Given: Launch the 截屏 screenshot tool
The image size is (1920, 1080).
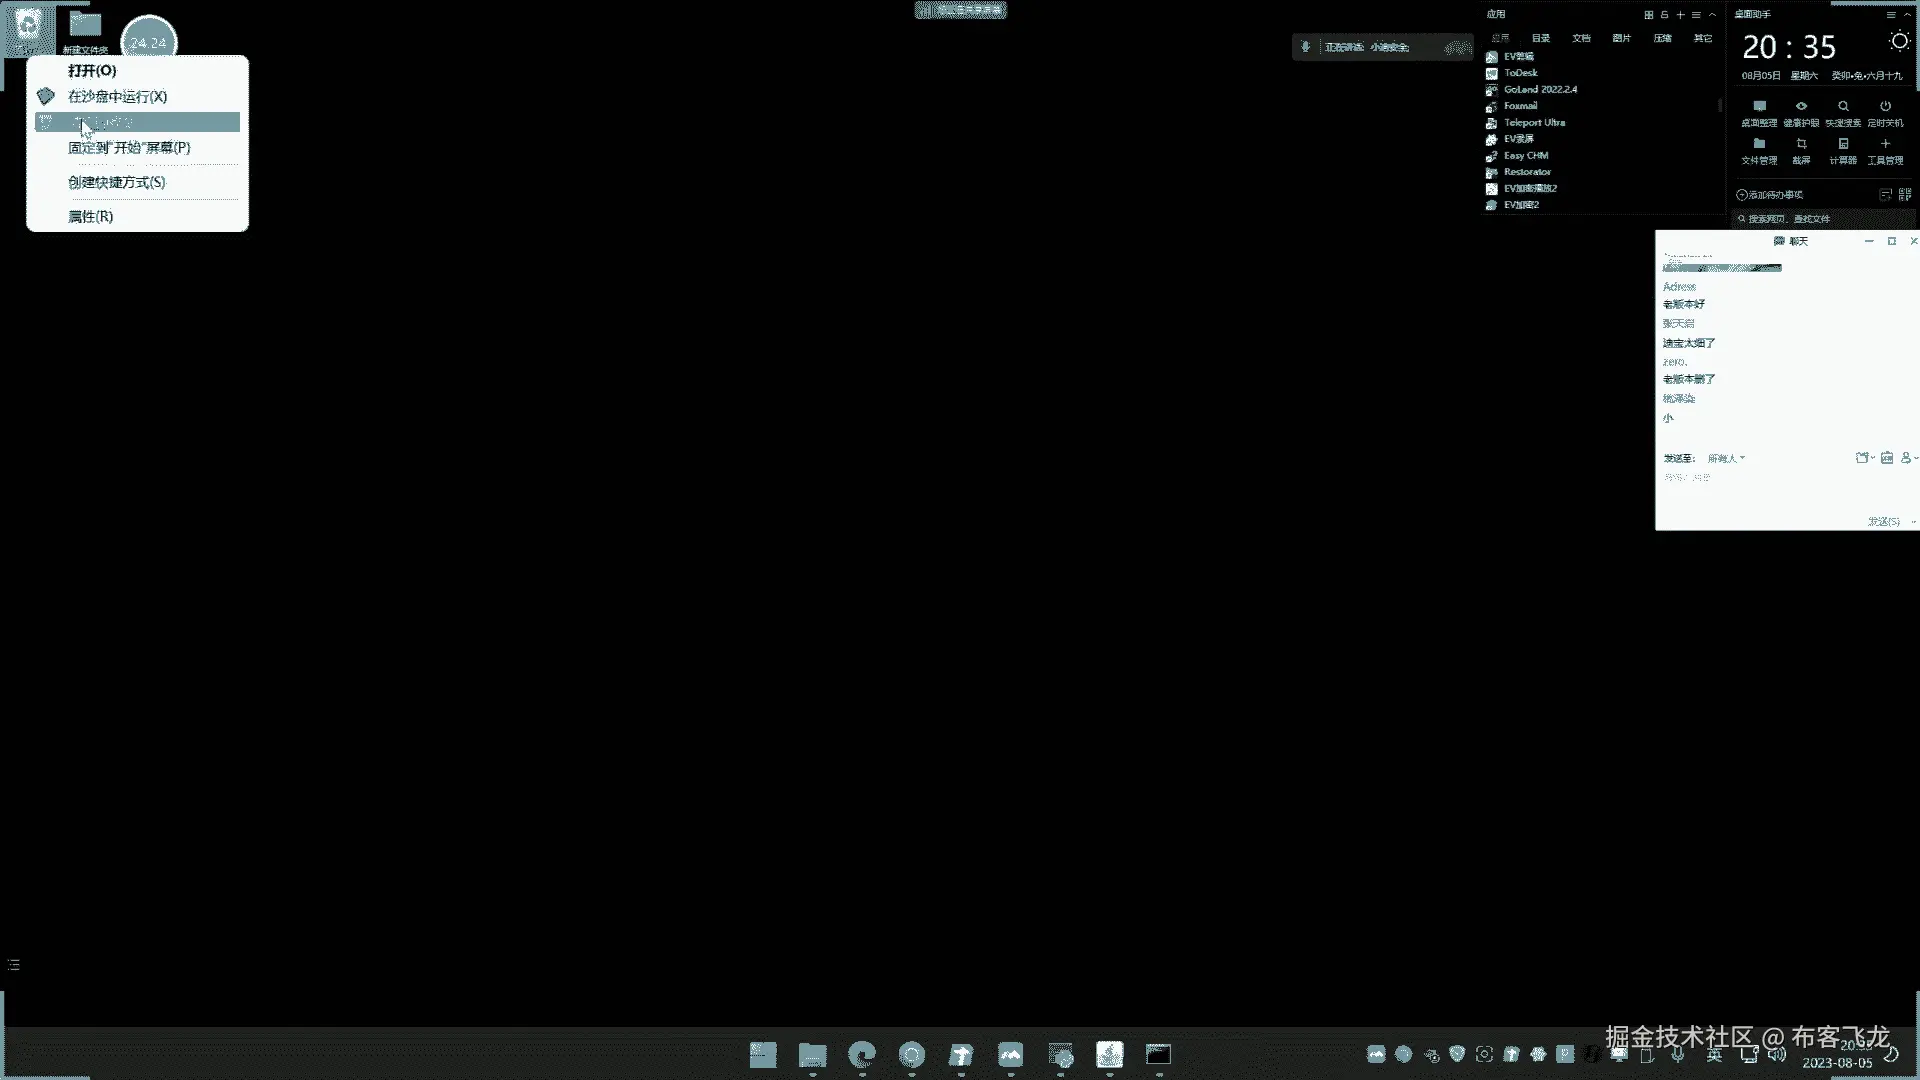Looking at the screenshot, I should tap(1801, 145).
